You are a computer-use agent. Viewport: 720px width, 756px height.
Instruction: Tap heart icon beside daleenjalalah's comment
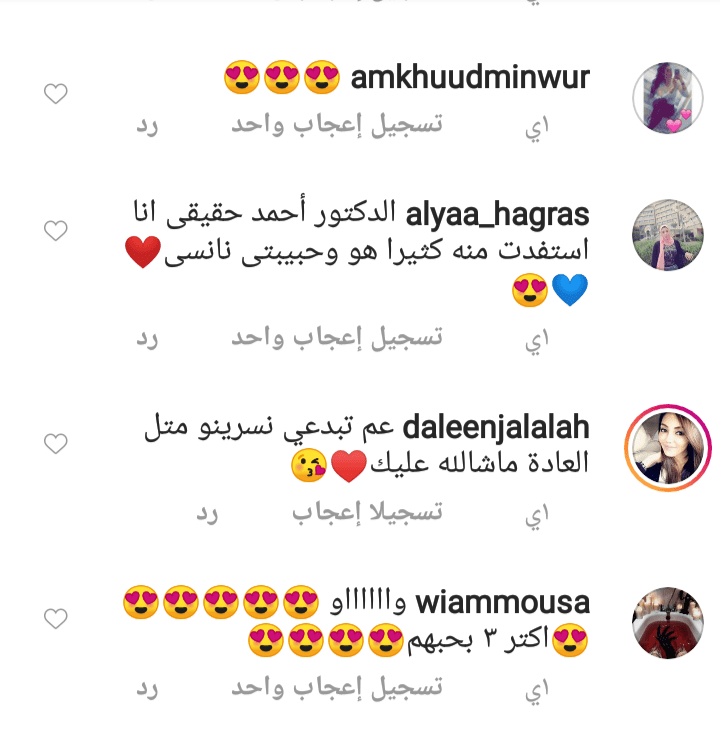tap(55, 443)
